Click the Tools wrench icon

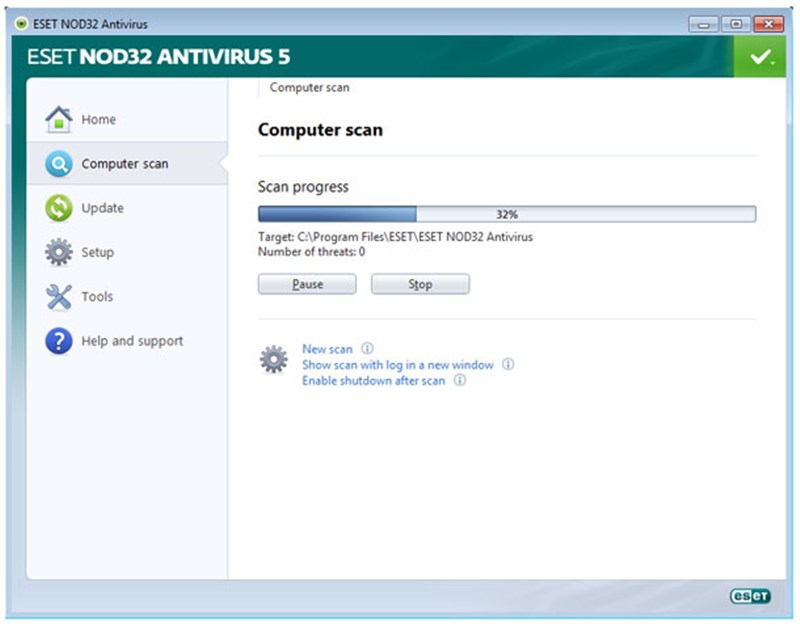[59, 296]
